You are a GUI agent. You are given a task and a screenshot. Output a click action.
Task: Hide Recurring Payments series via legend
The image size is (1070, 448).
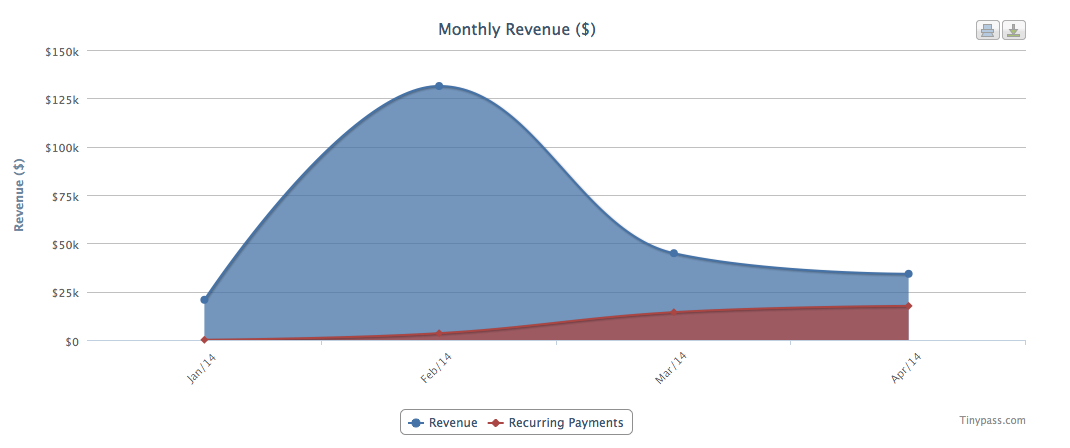556,423
